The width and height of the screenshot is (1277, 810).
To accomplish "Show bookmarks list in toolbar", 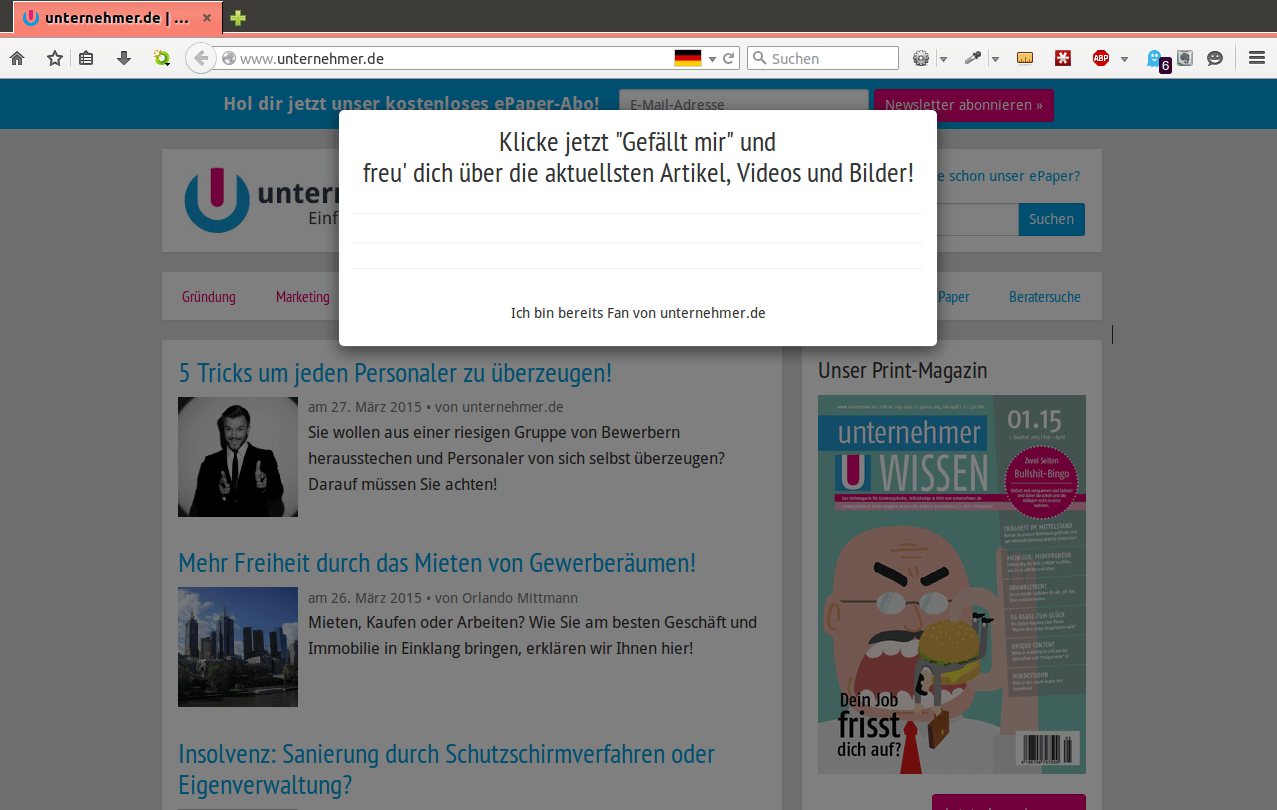I will (87, 59).
